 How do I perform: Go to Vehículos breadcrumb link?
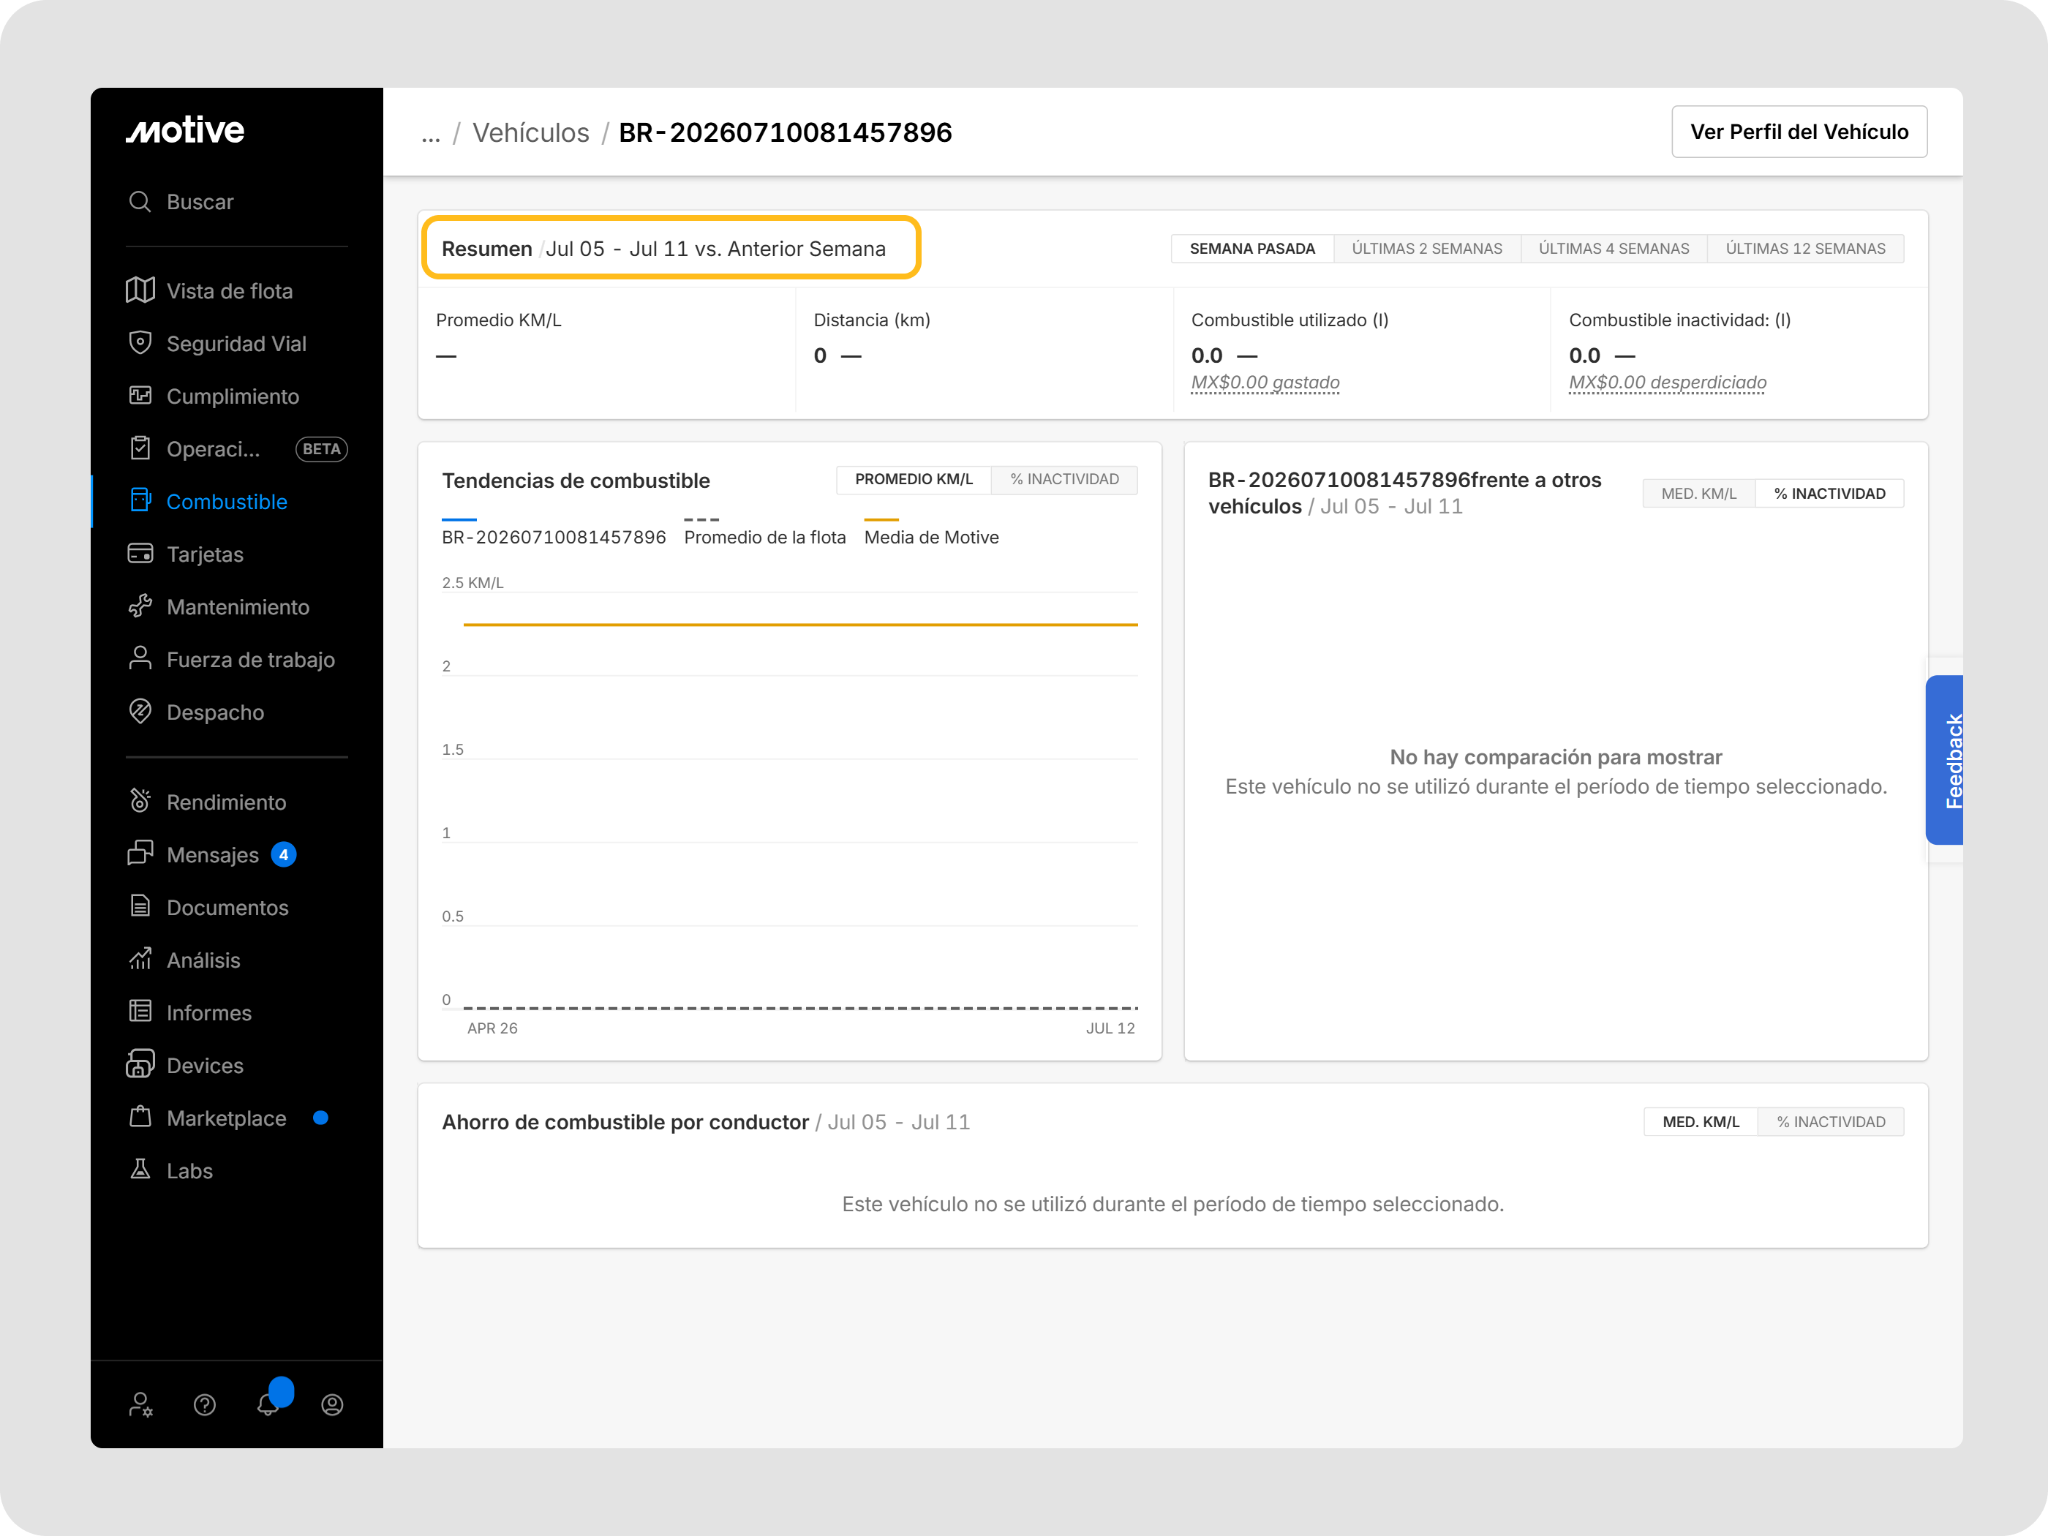point(531,133)
